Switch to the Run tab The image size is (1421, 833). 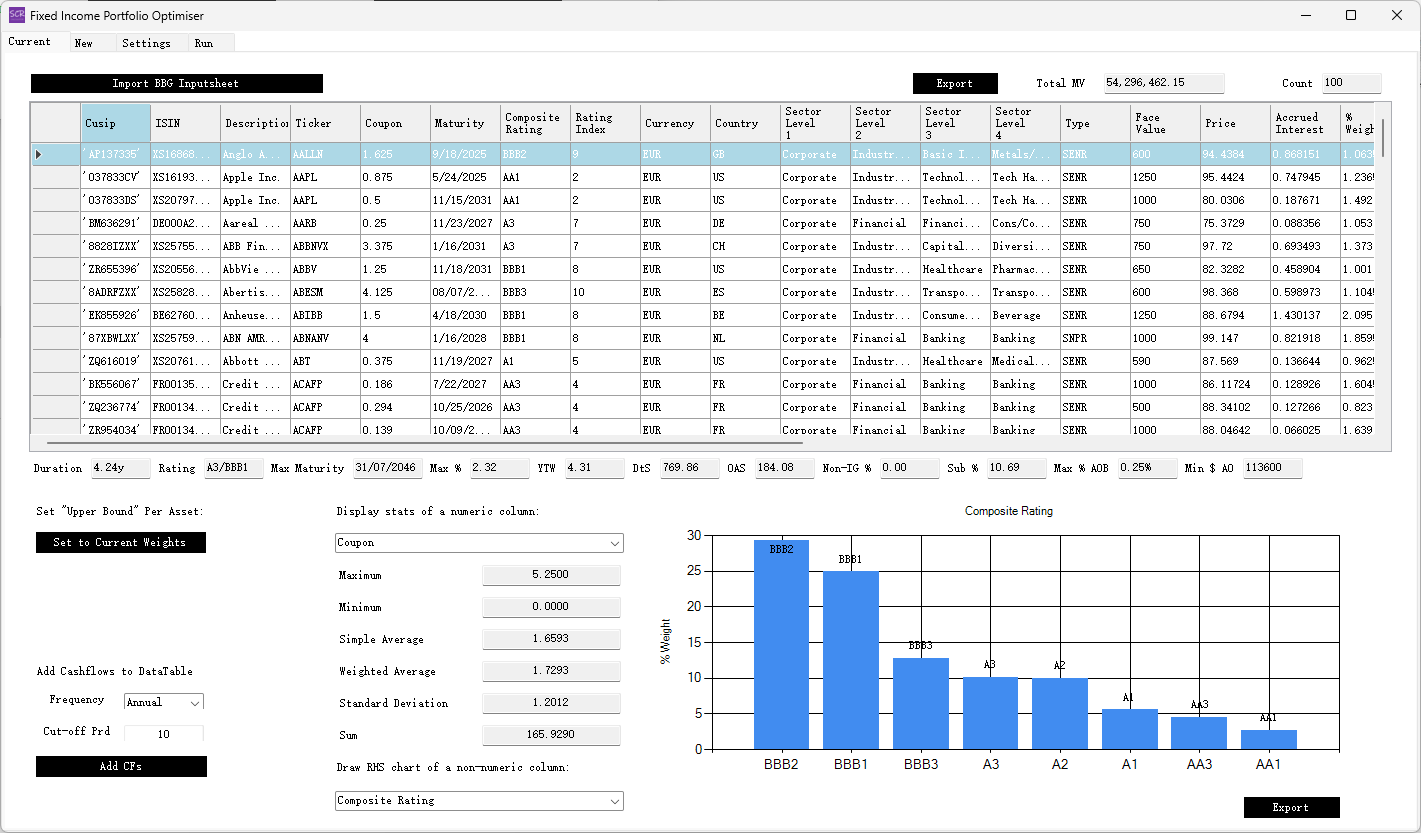[203, 43]
